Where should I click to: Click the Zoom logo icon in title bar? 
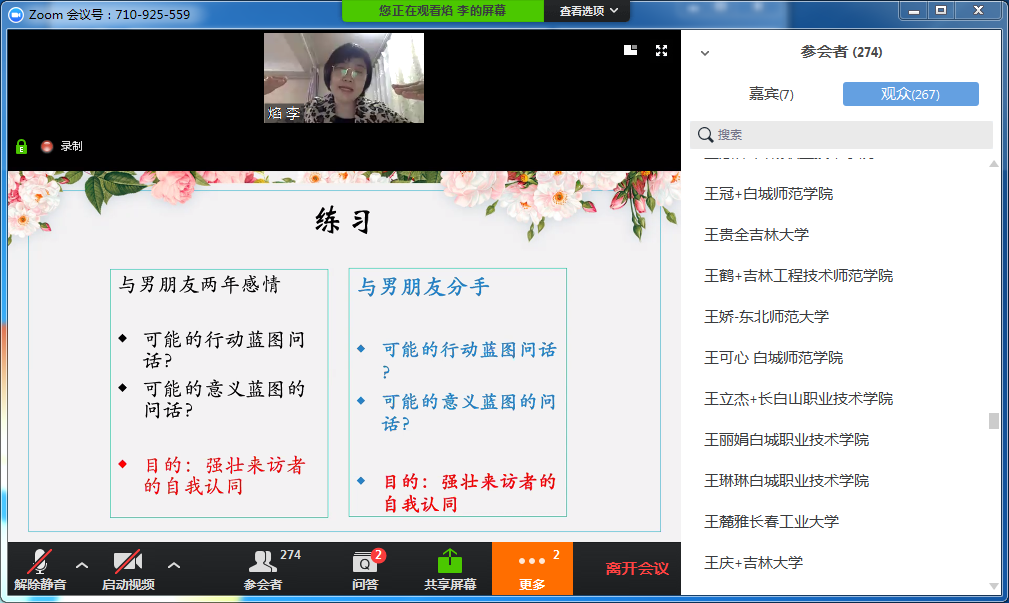point(15,14)
